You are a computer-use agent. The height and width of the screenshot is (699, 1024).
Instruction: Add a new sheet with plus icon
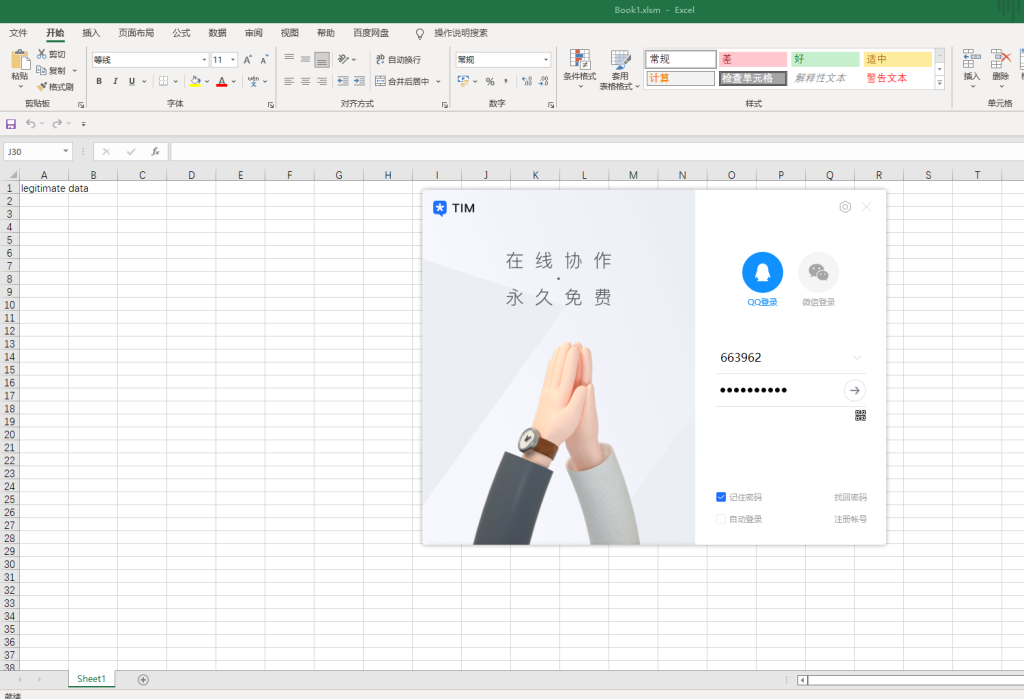(x=143, y=679)
